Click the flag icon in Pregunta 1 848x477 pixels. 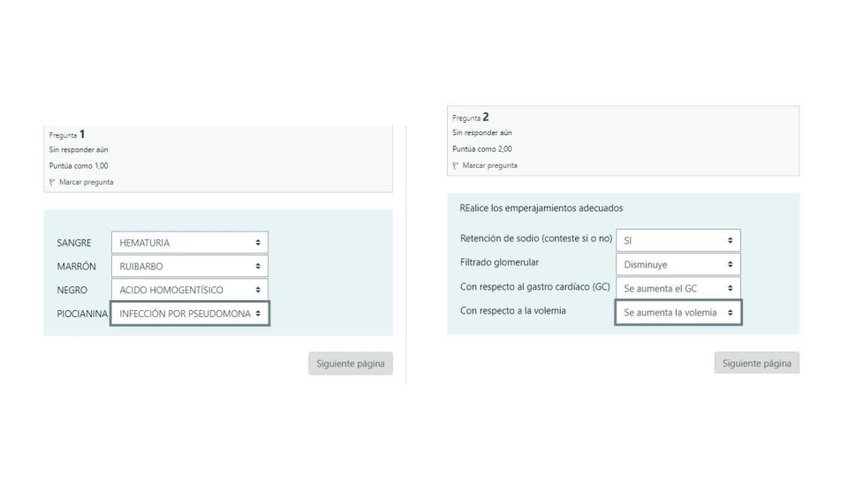coord(52,182)
